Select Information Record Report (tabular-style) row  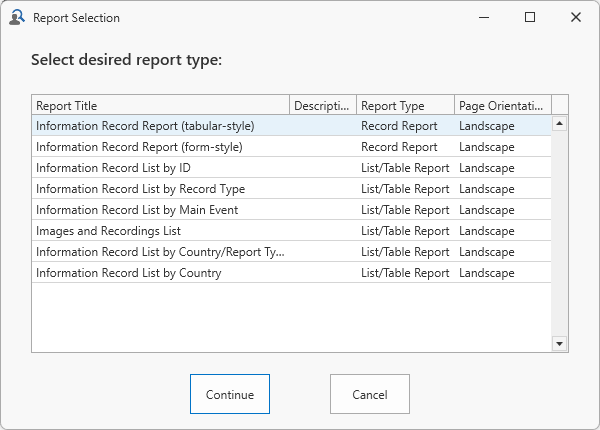tap(145, 126)
